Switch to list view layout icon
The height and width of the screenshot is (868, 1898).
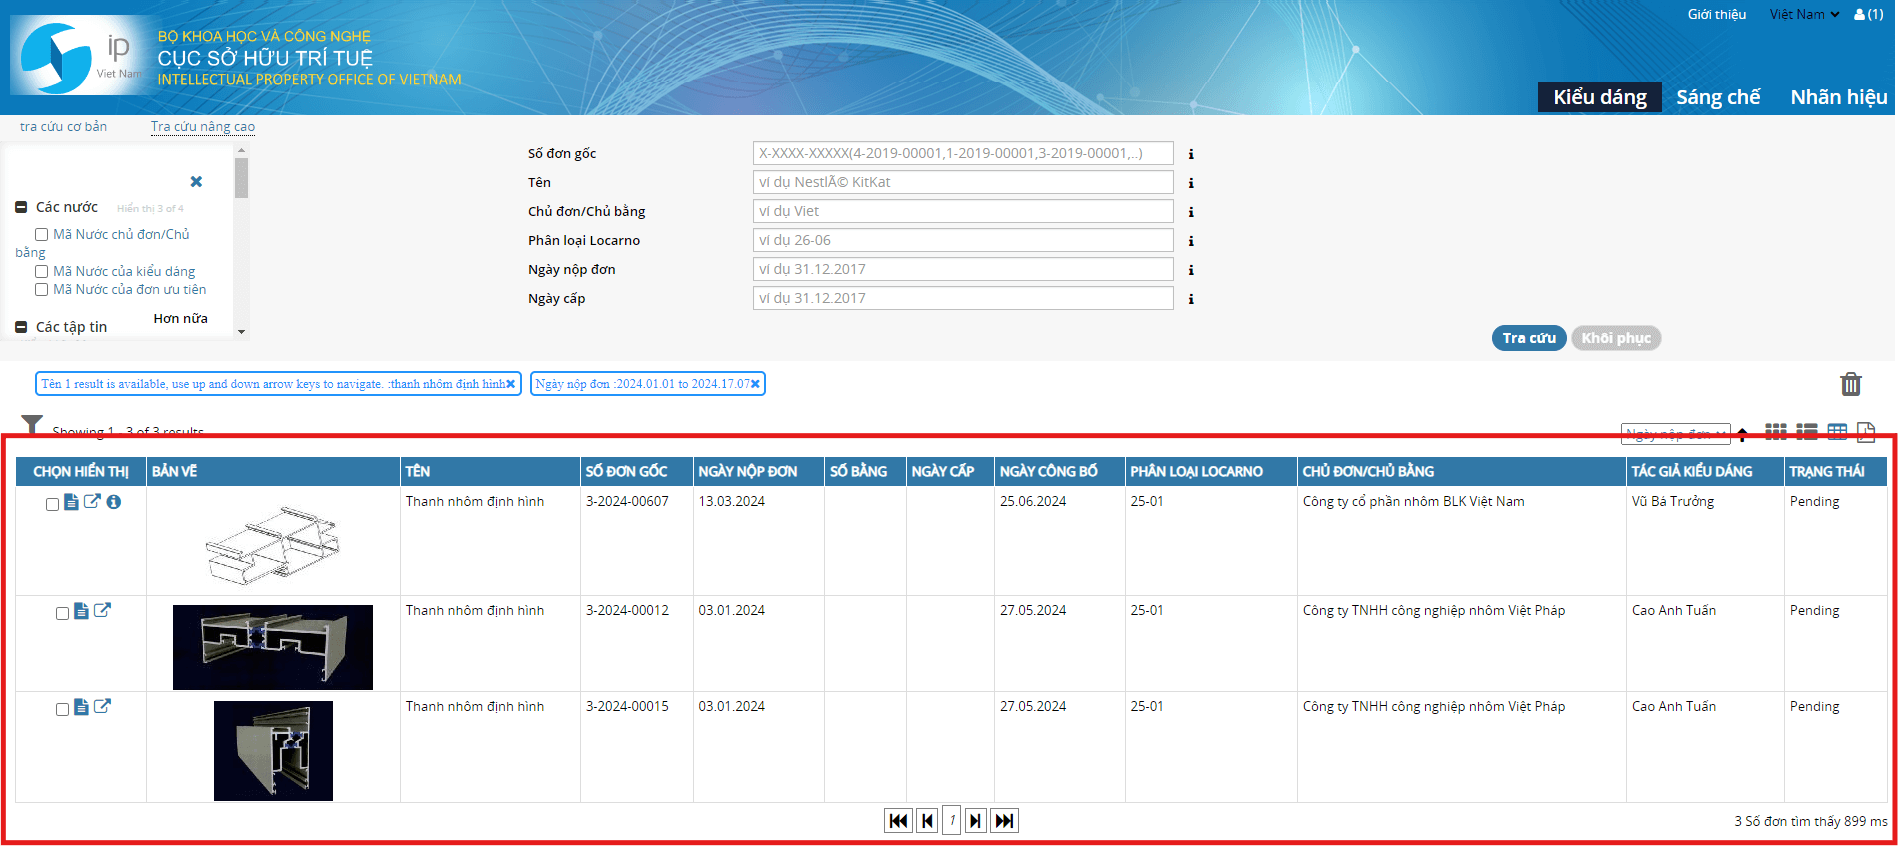[1806, 432]
